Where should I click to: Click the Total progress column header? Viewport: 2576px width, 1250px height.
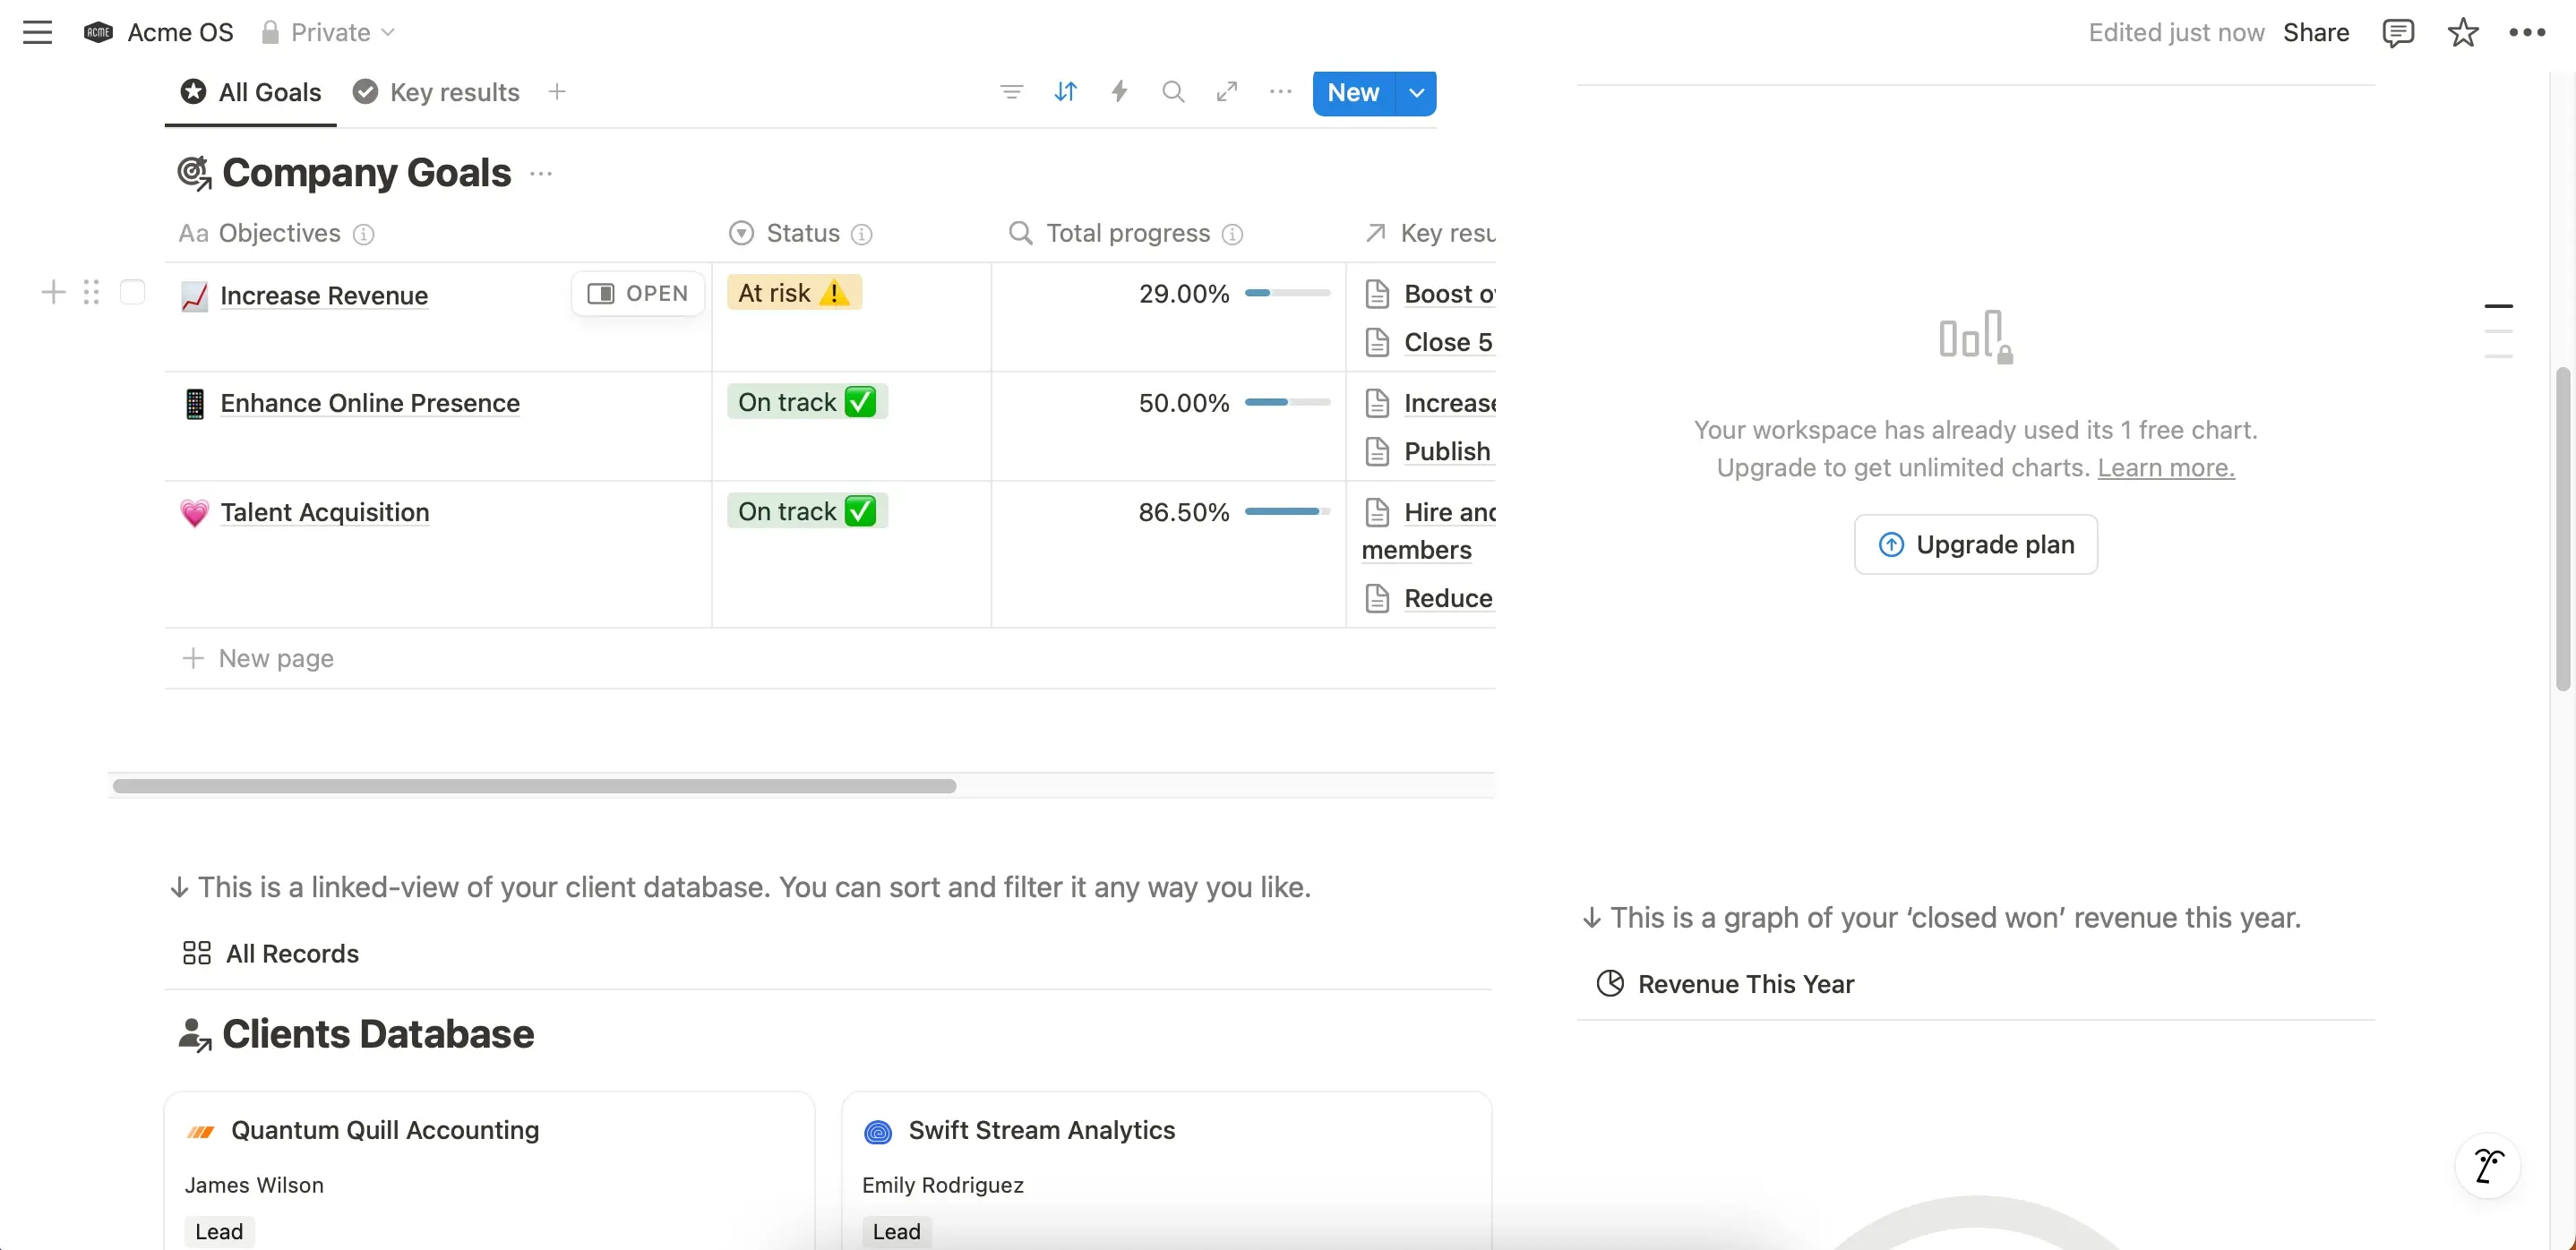pos(1168,234)
